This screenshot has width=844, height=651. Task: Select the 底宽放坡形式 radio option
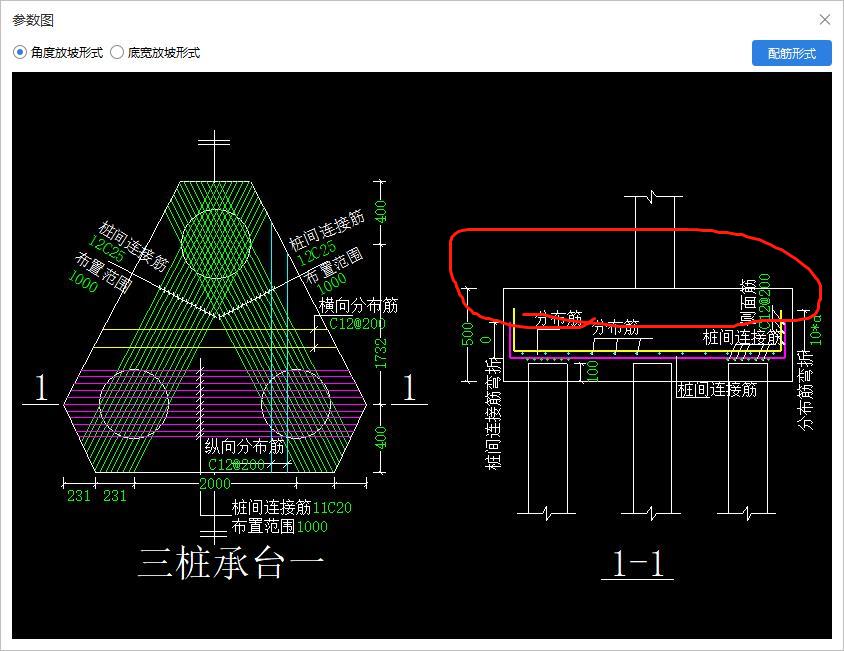(155, 53)
